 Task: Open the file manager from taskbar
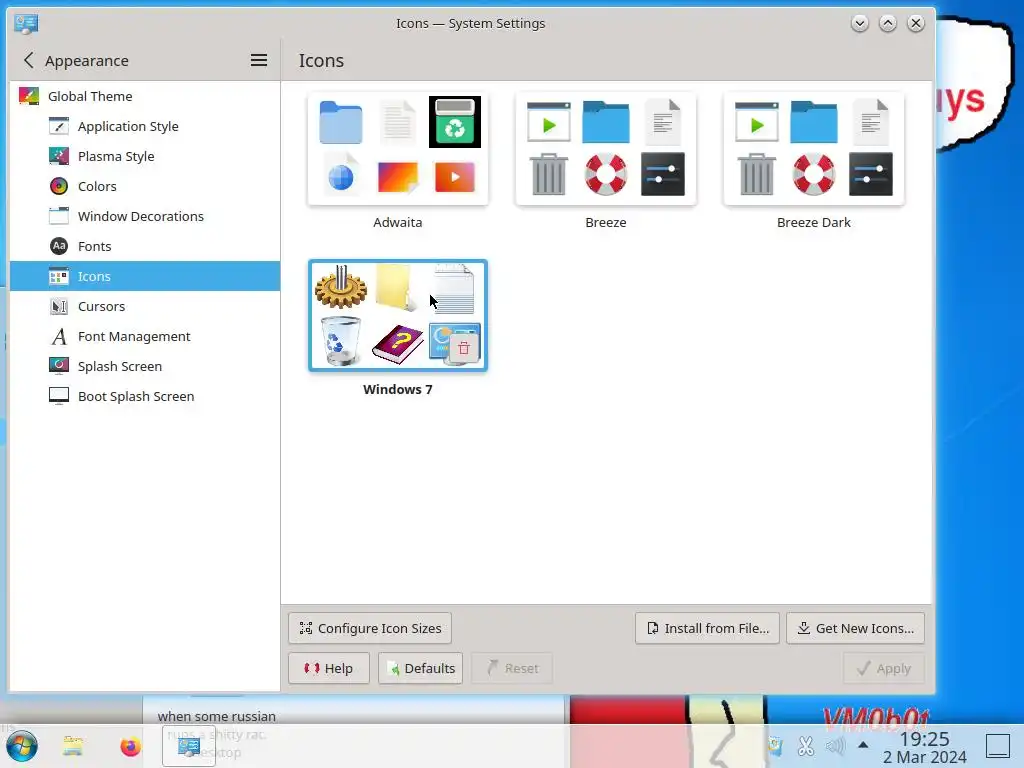72,746
